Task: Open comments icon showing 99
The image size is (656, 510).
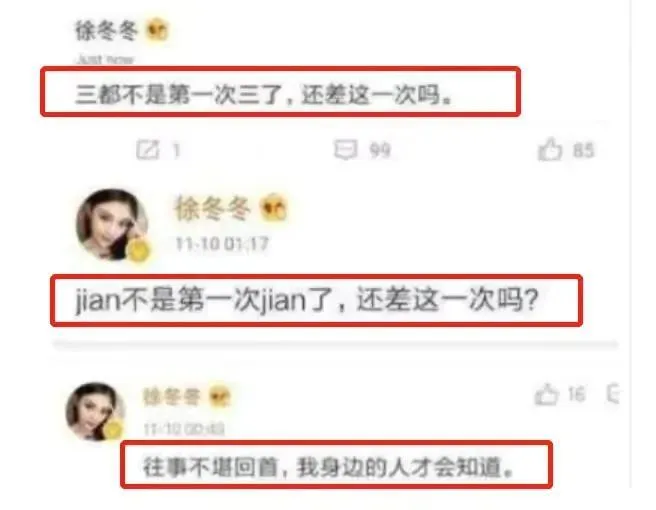Action: point(346,149)
